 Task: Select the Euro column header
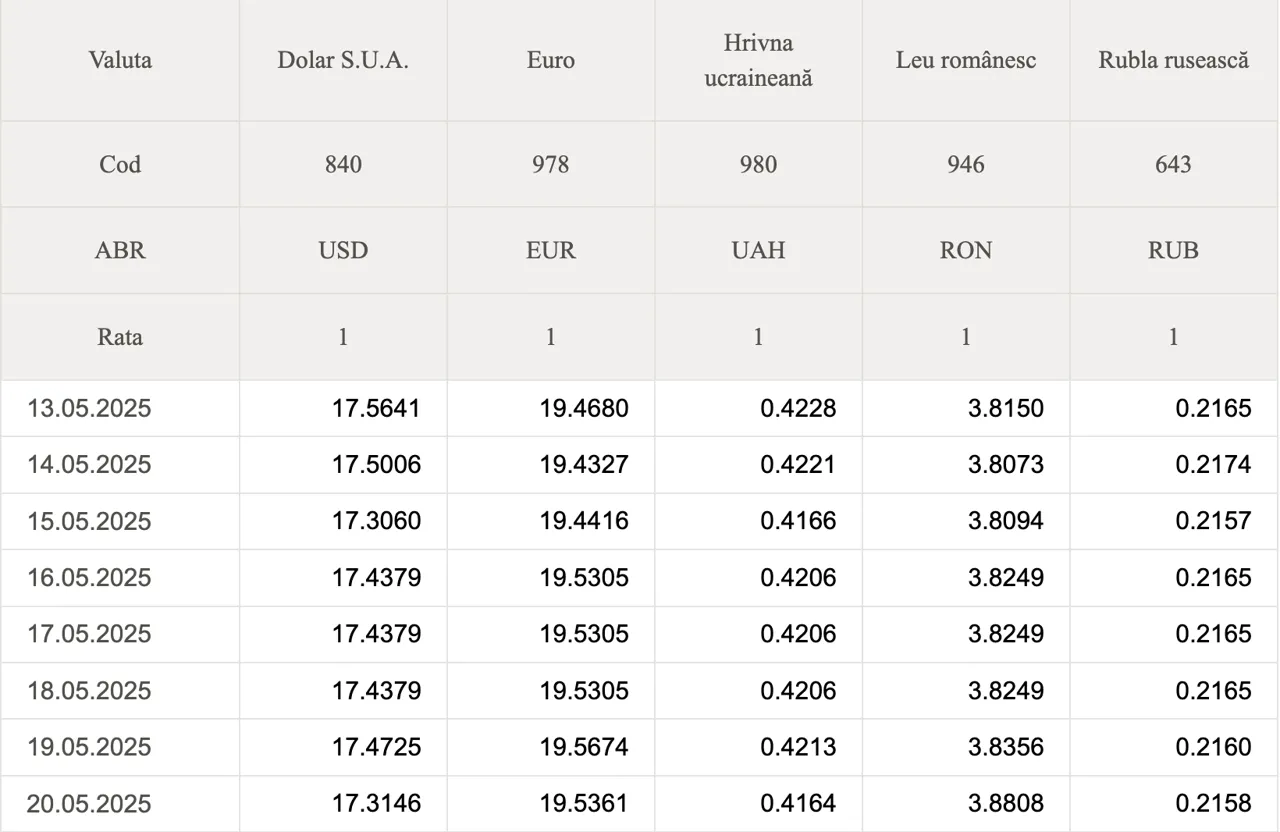coord(551,60)
